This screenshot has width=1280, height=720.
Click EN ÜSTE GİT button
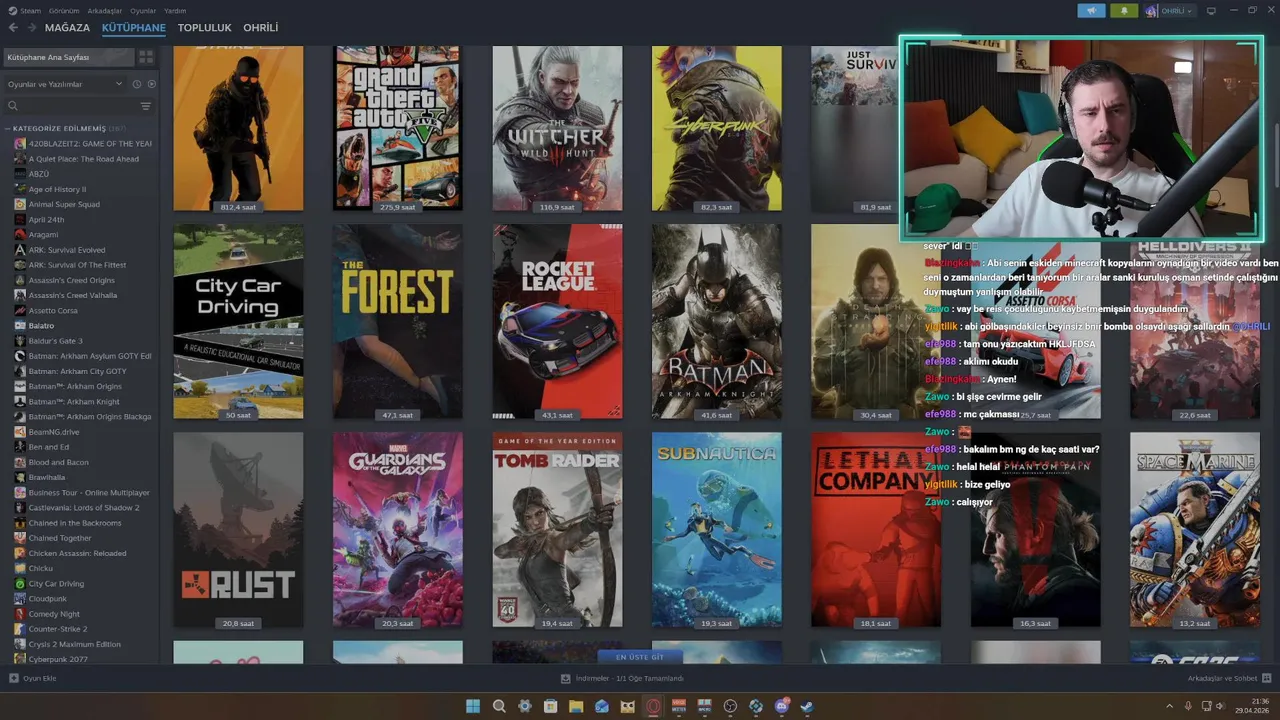pyautogui.click(x=640, y=657)
